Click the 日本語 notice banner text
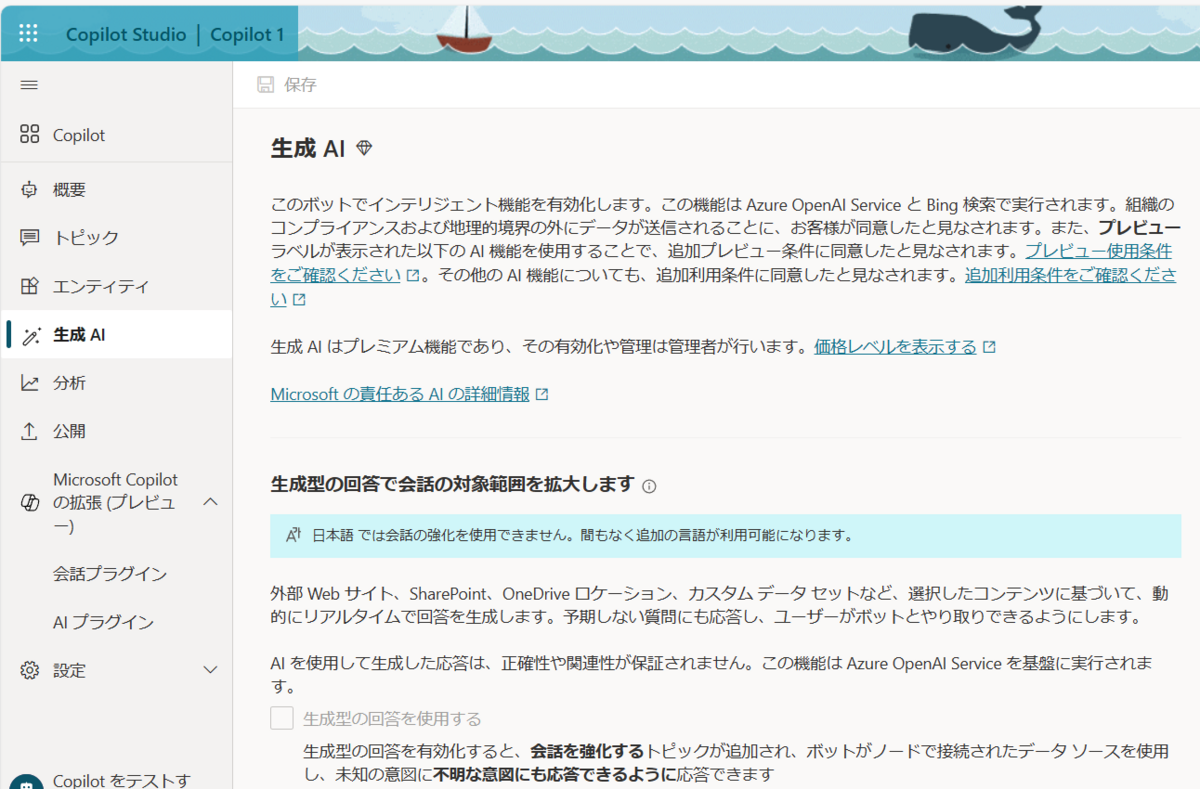Image resolution: width=1200 pixels, height=789 pixels. 581,535
